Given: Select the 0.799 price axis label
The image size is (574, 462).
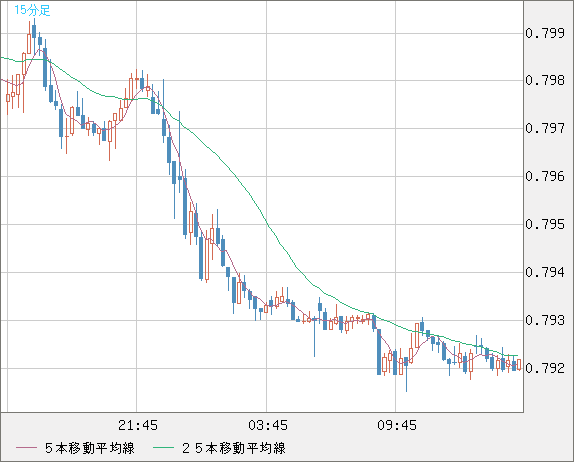Looking at the screenshot, I should pyautogui.click(x=545, y=33).
